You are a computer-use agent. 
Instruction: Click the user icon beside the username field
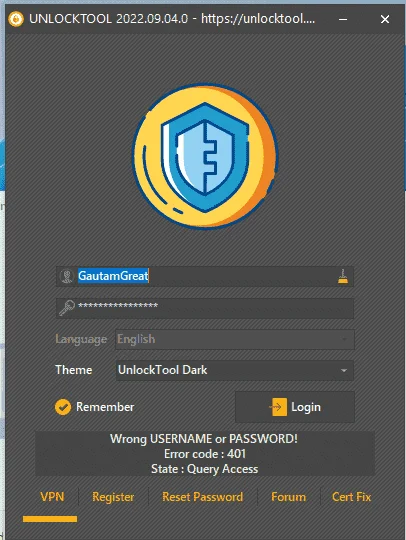tap(66, 276)
